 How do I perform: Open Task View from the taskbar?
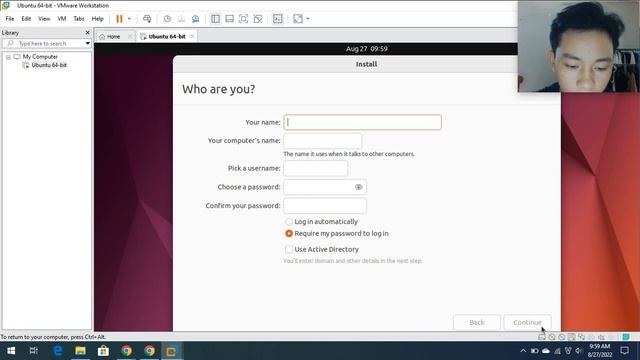point(33,351)
